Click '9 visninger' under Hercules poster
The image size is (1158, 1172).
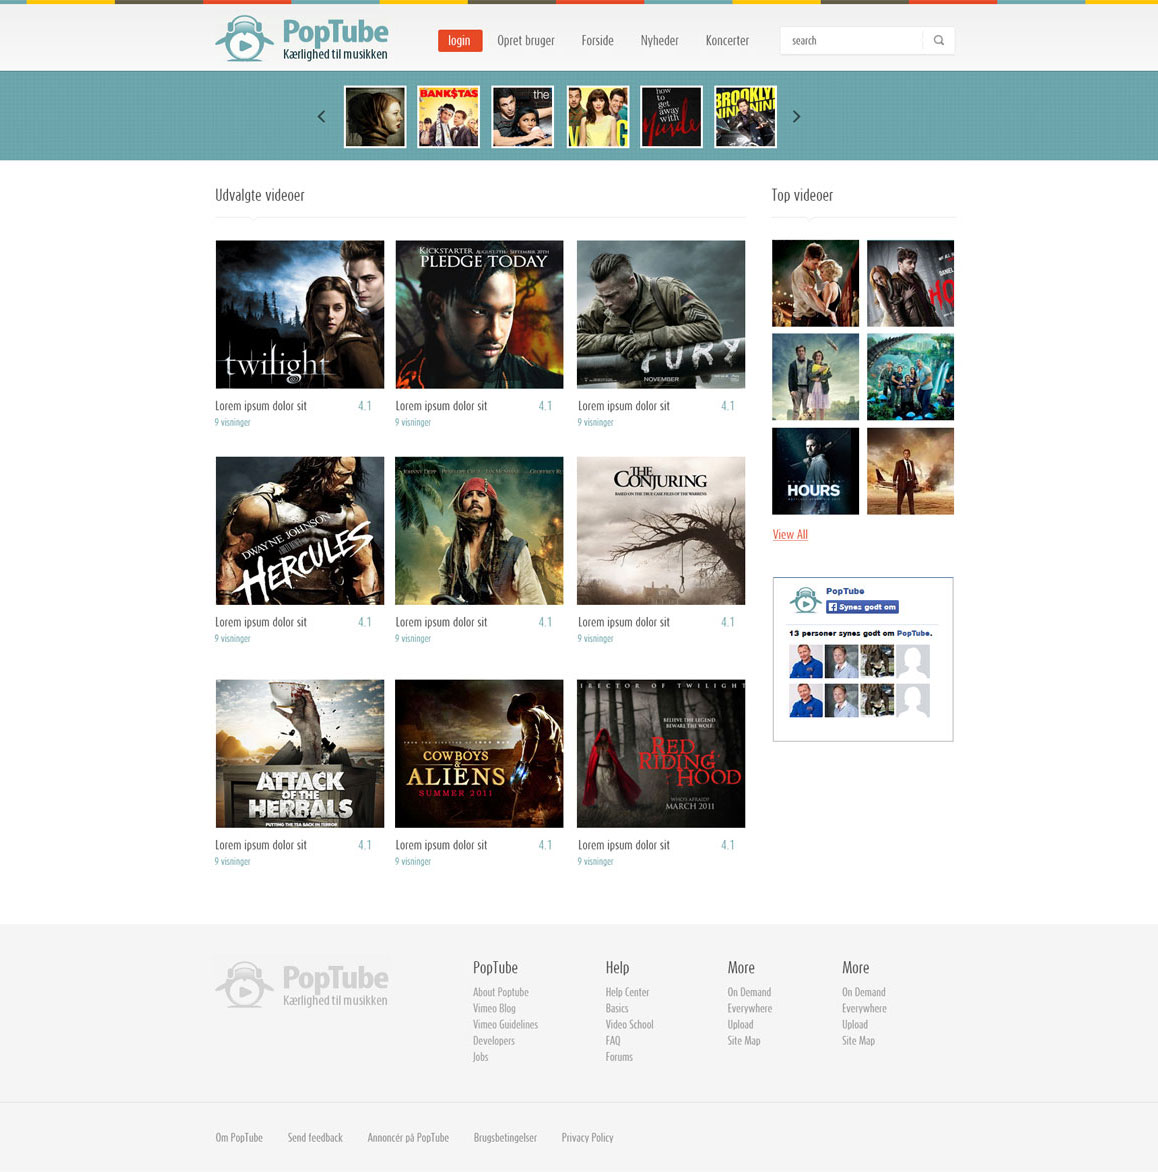232,638
